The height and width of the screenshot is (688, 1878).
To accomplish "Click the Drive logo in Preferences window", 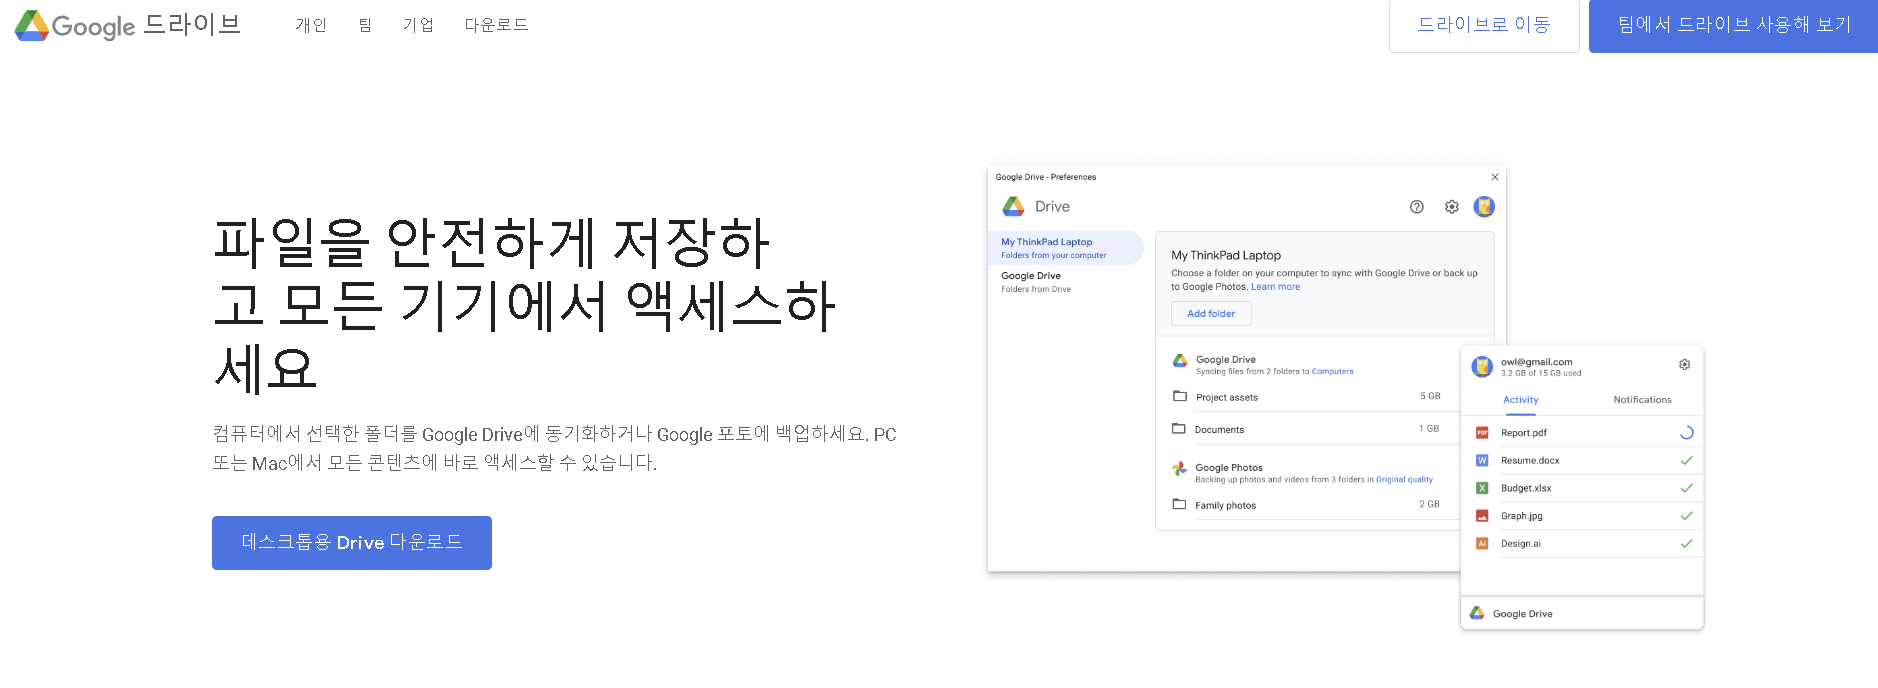I will point(1014,206).
